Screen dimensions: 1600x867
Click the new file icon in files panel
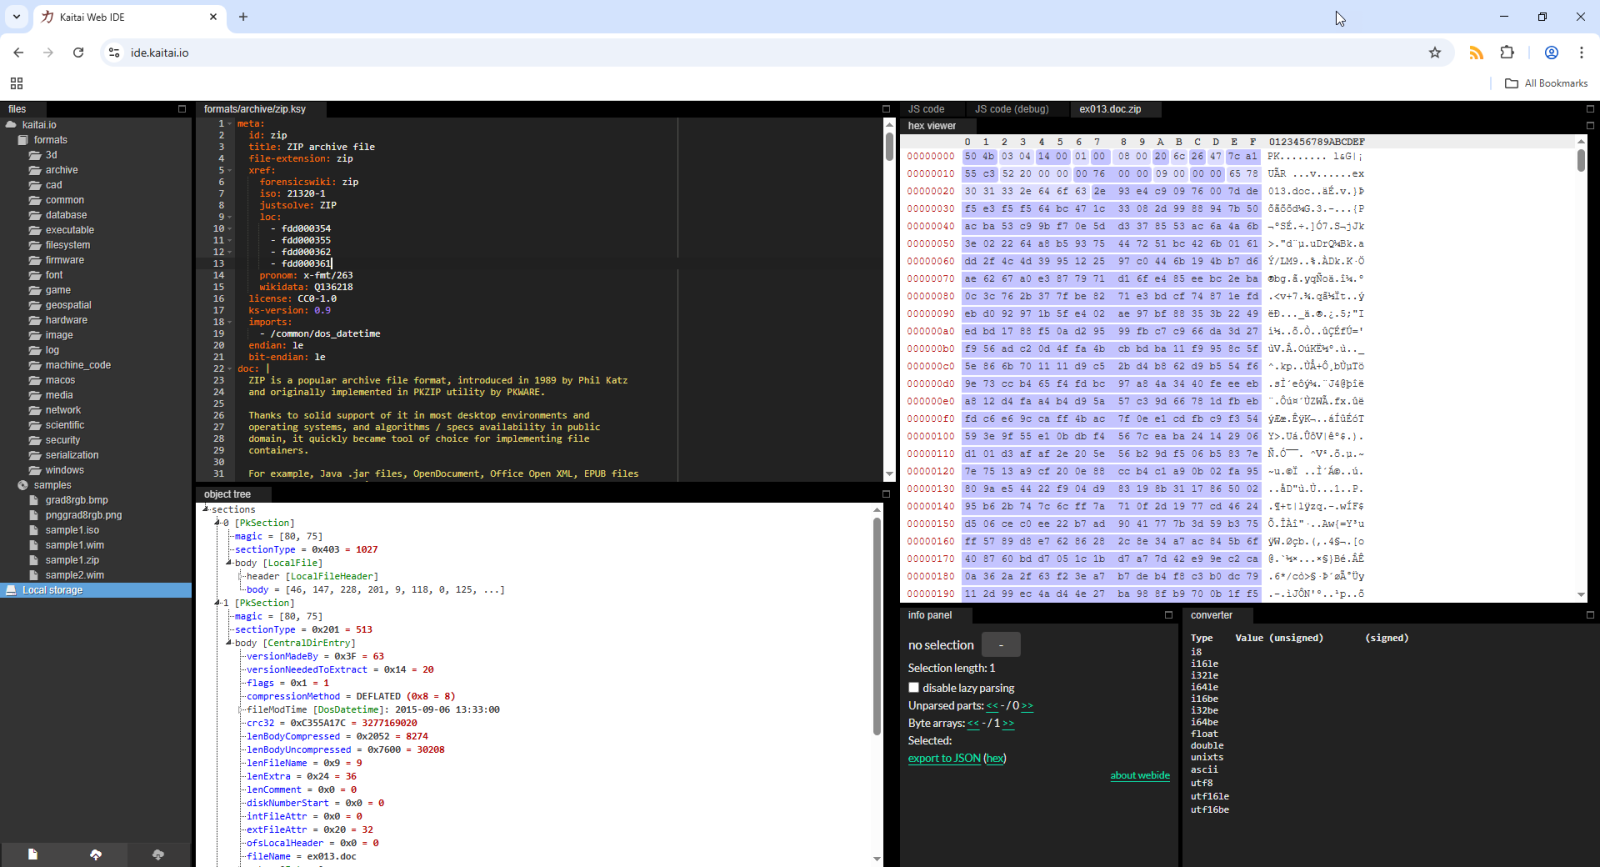click(x=32, y=854)
